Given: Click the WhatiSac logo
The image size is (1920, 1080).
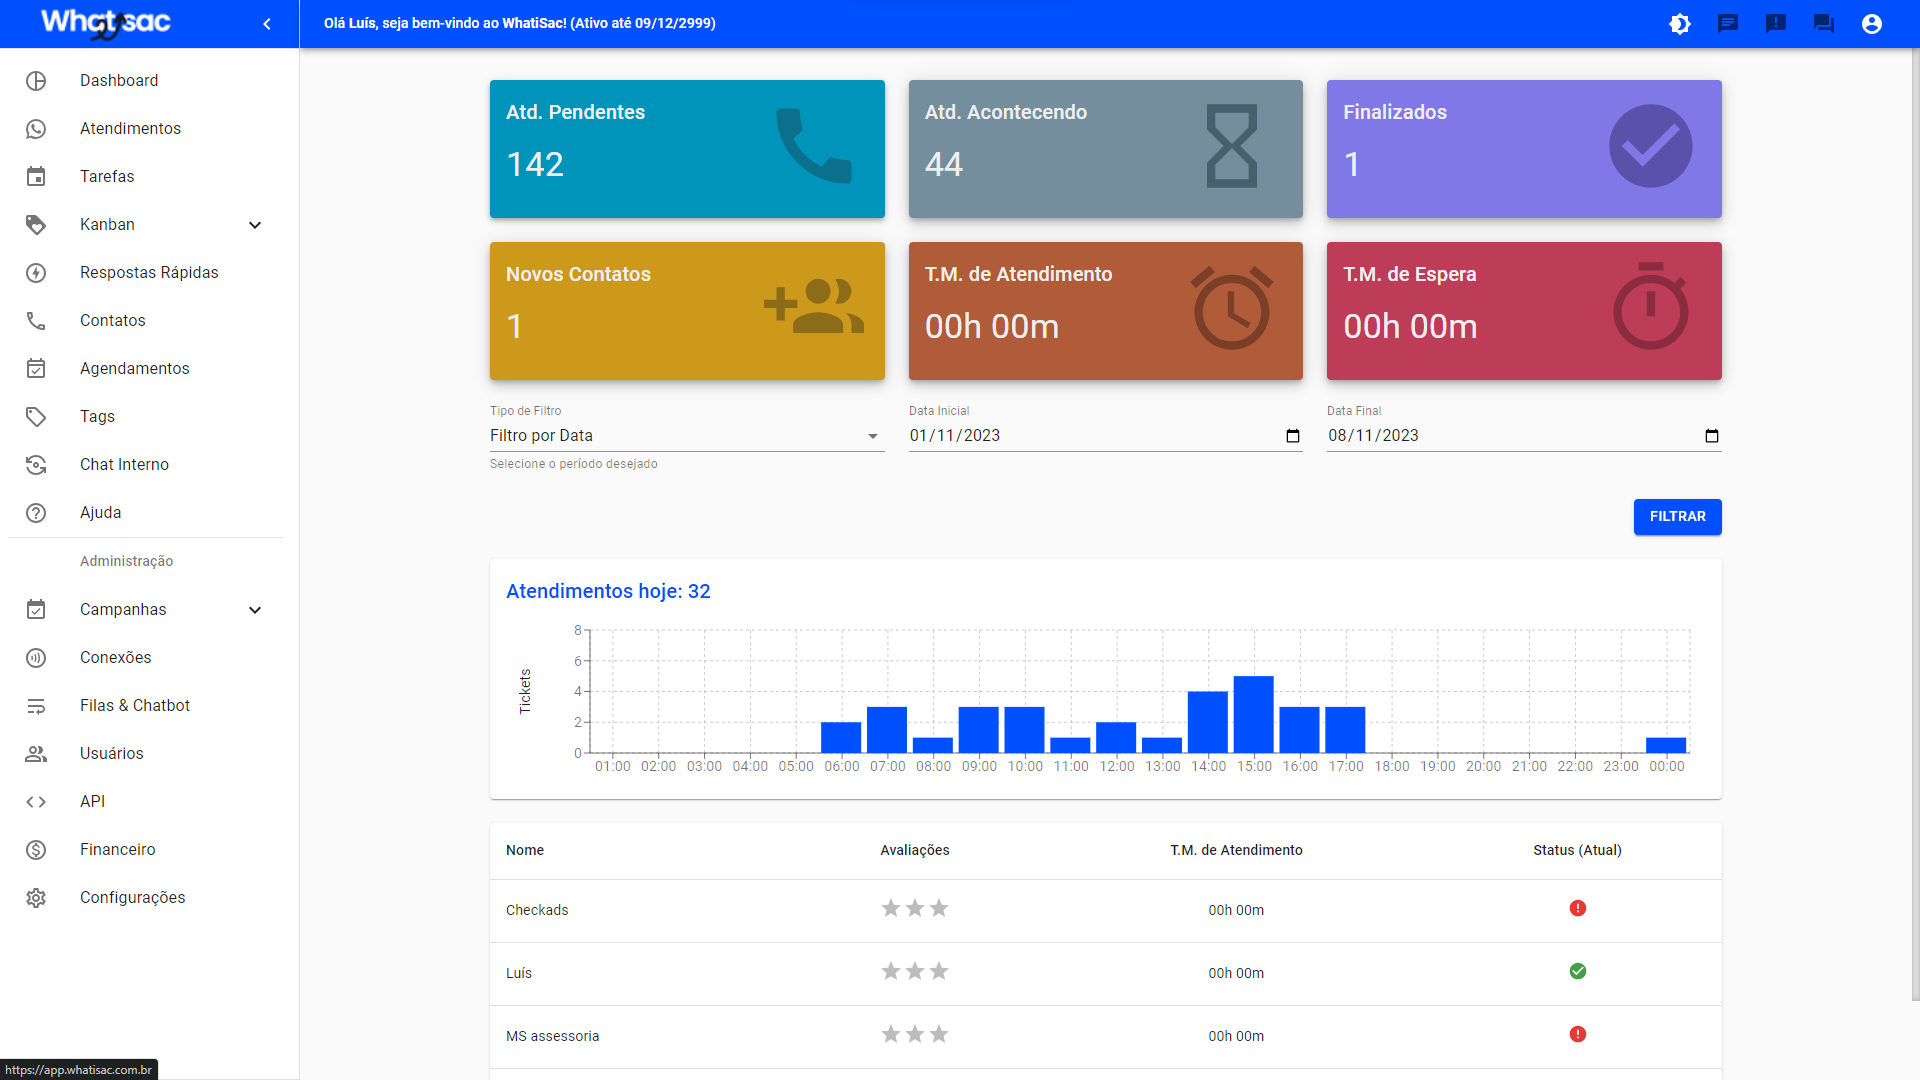Looking at the screenshot, I should (106, 24).
